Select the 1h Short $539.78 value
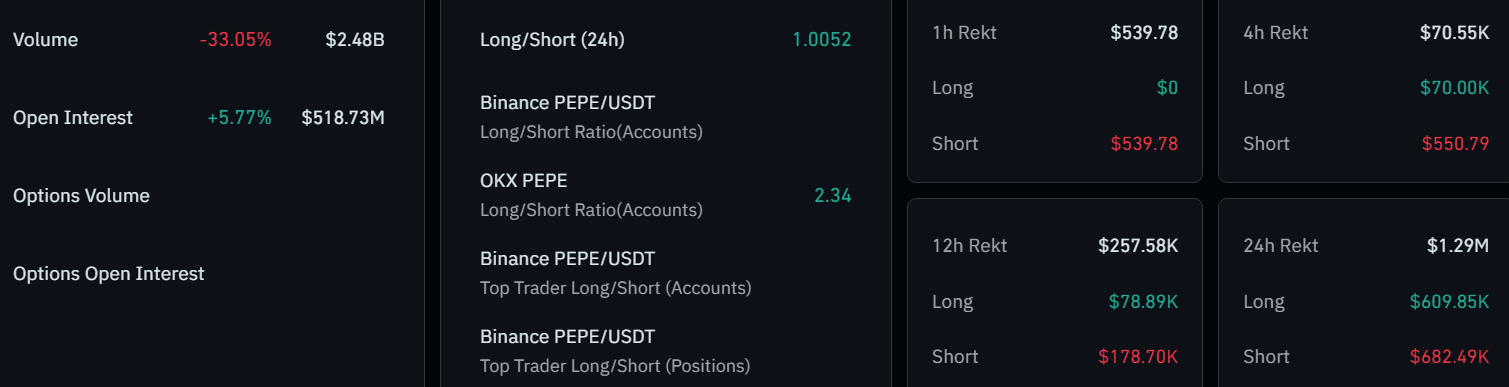This screenshot has width=1509, height=387. (x=1144, y=144)
